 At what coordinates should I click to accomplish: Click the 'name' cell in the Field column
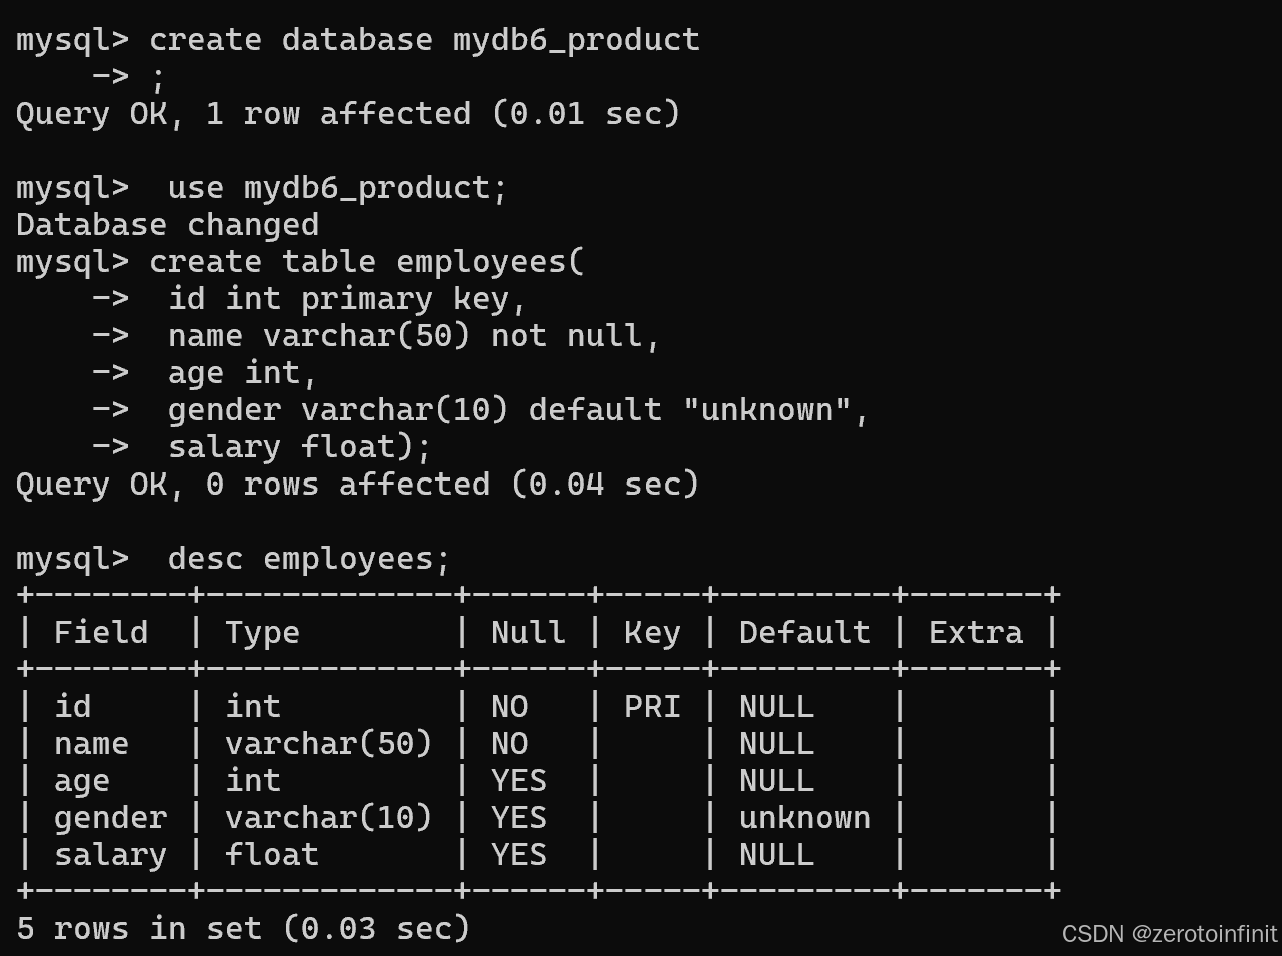(x=91, y=743)
